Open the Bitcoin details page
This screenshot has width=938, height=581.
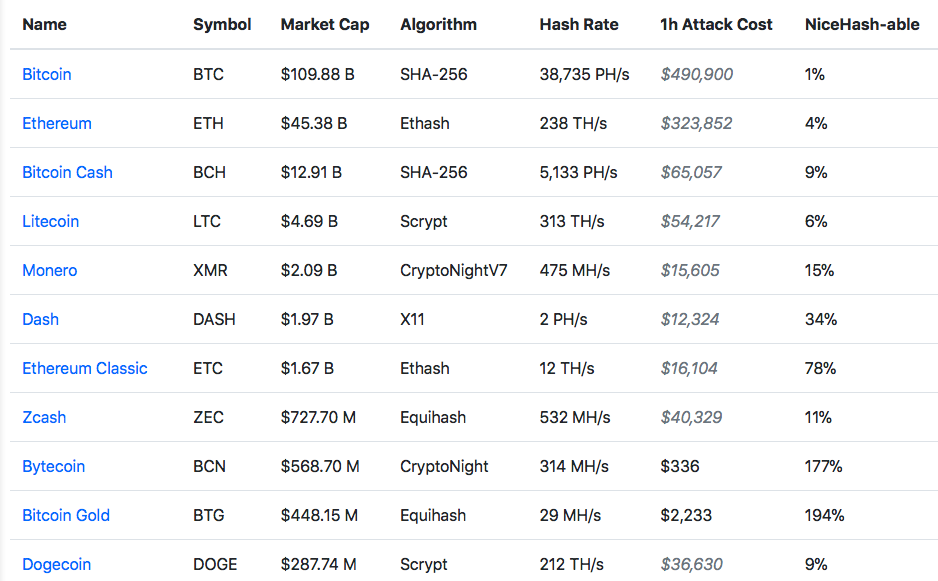coord(47,74)
